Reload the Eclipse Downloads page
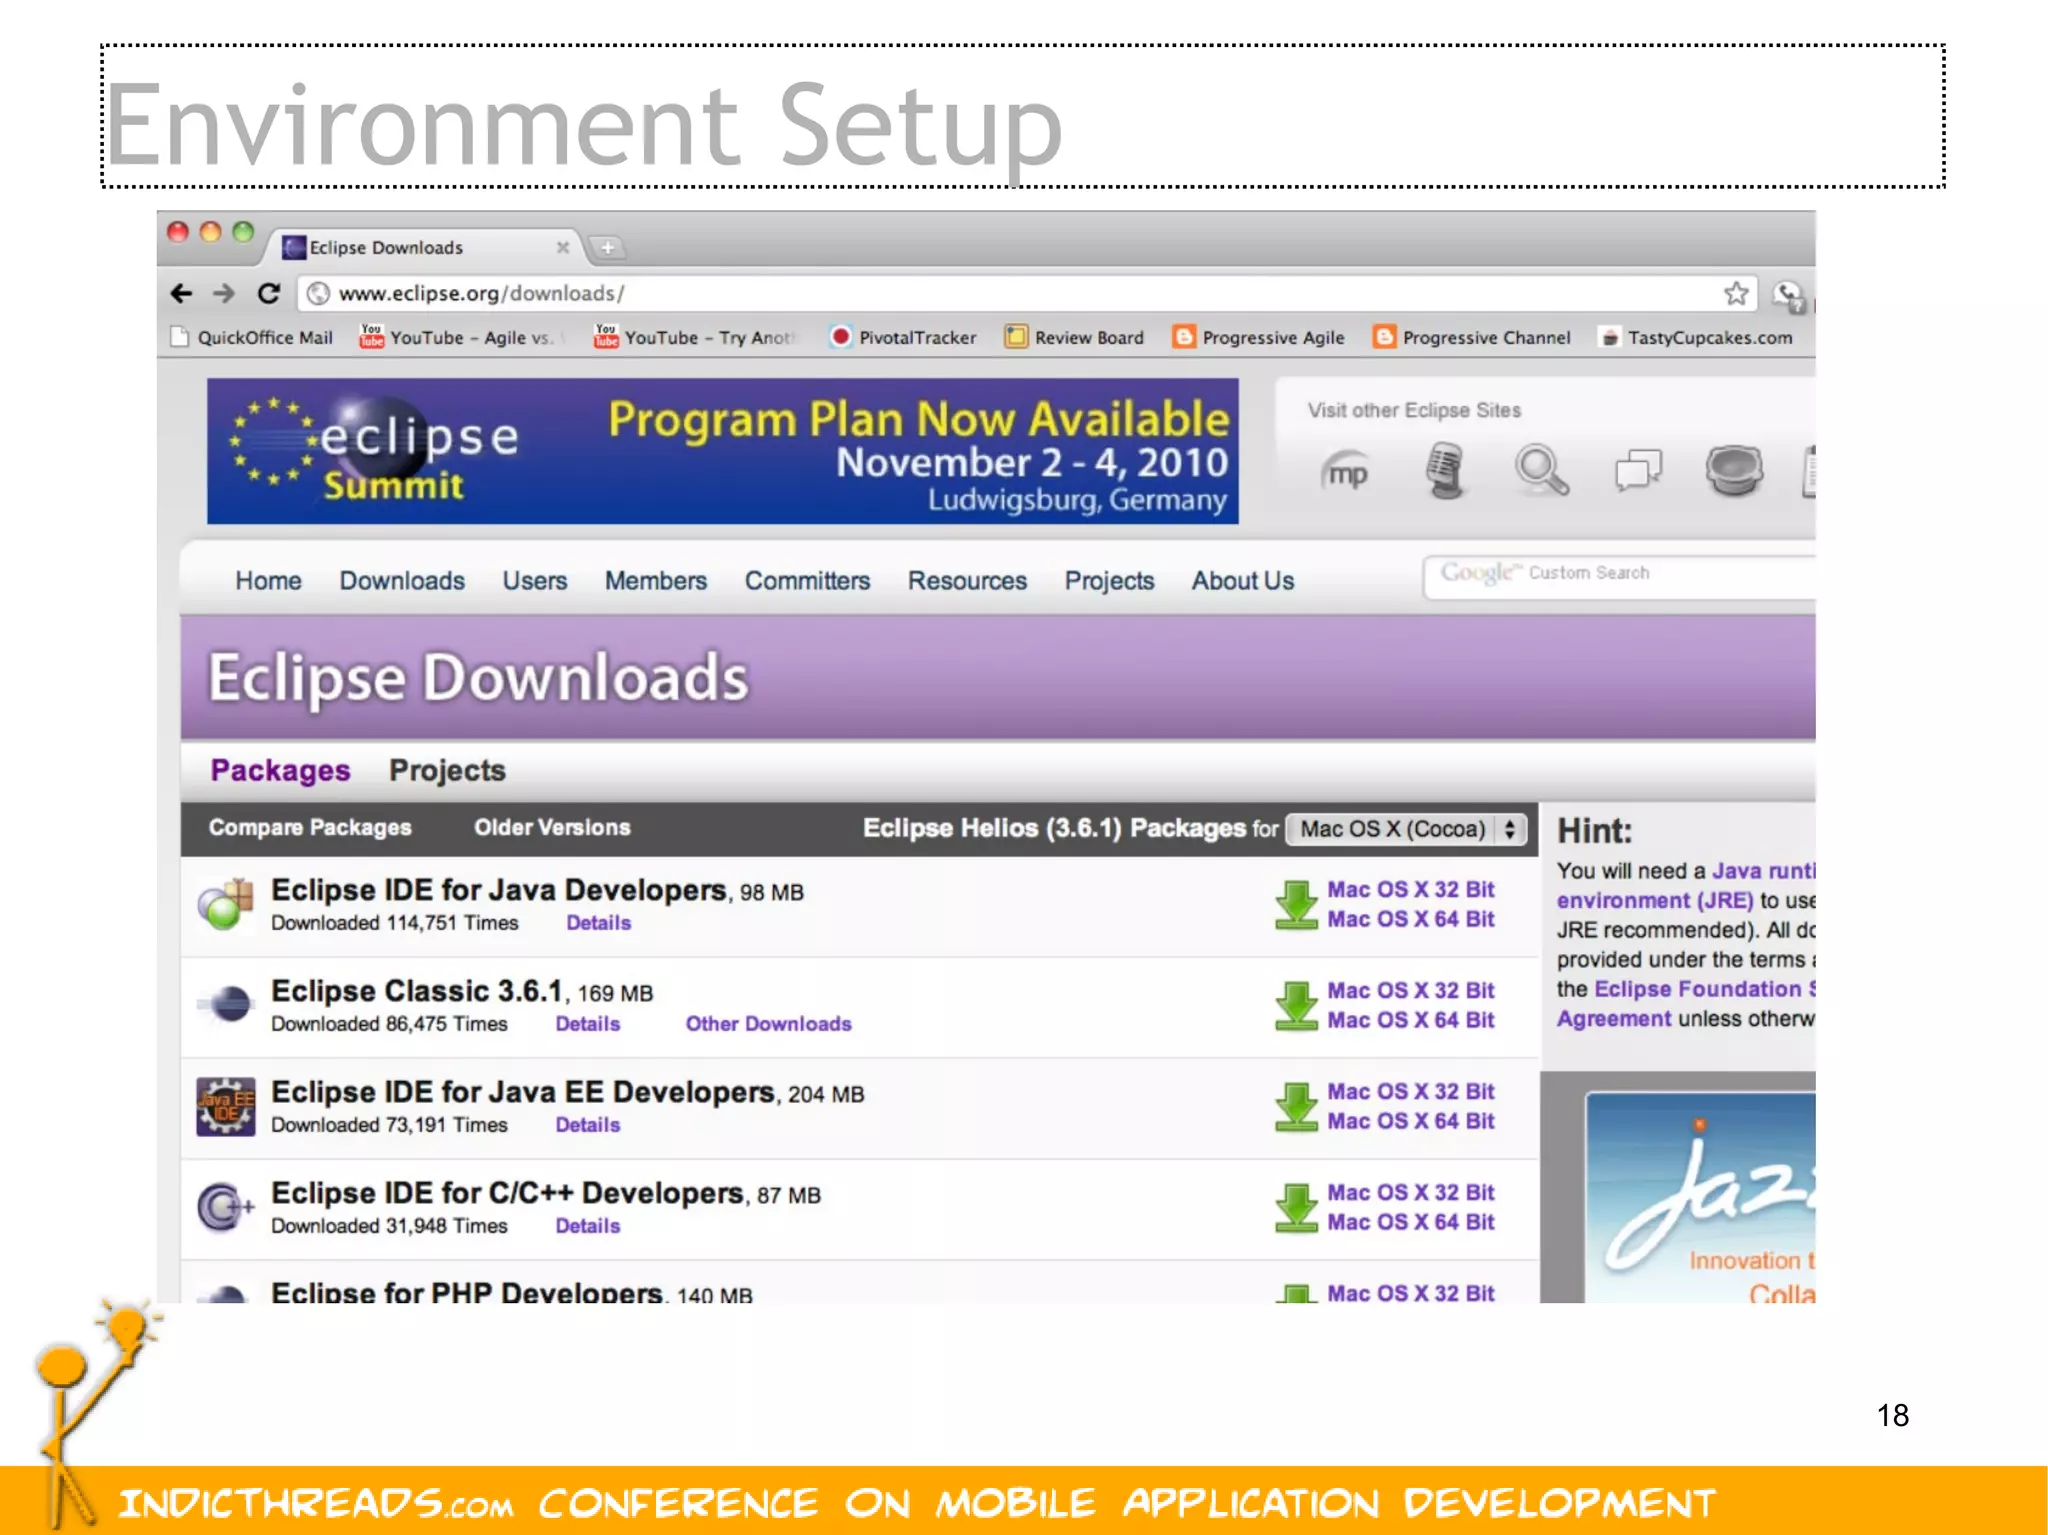Screen dimensions: 2048x1535 click(268, 293)
